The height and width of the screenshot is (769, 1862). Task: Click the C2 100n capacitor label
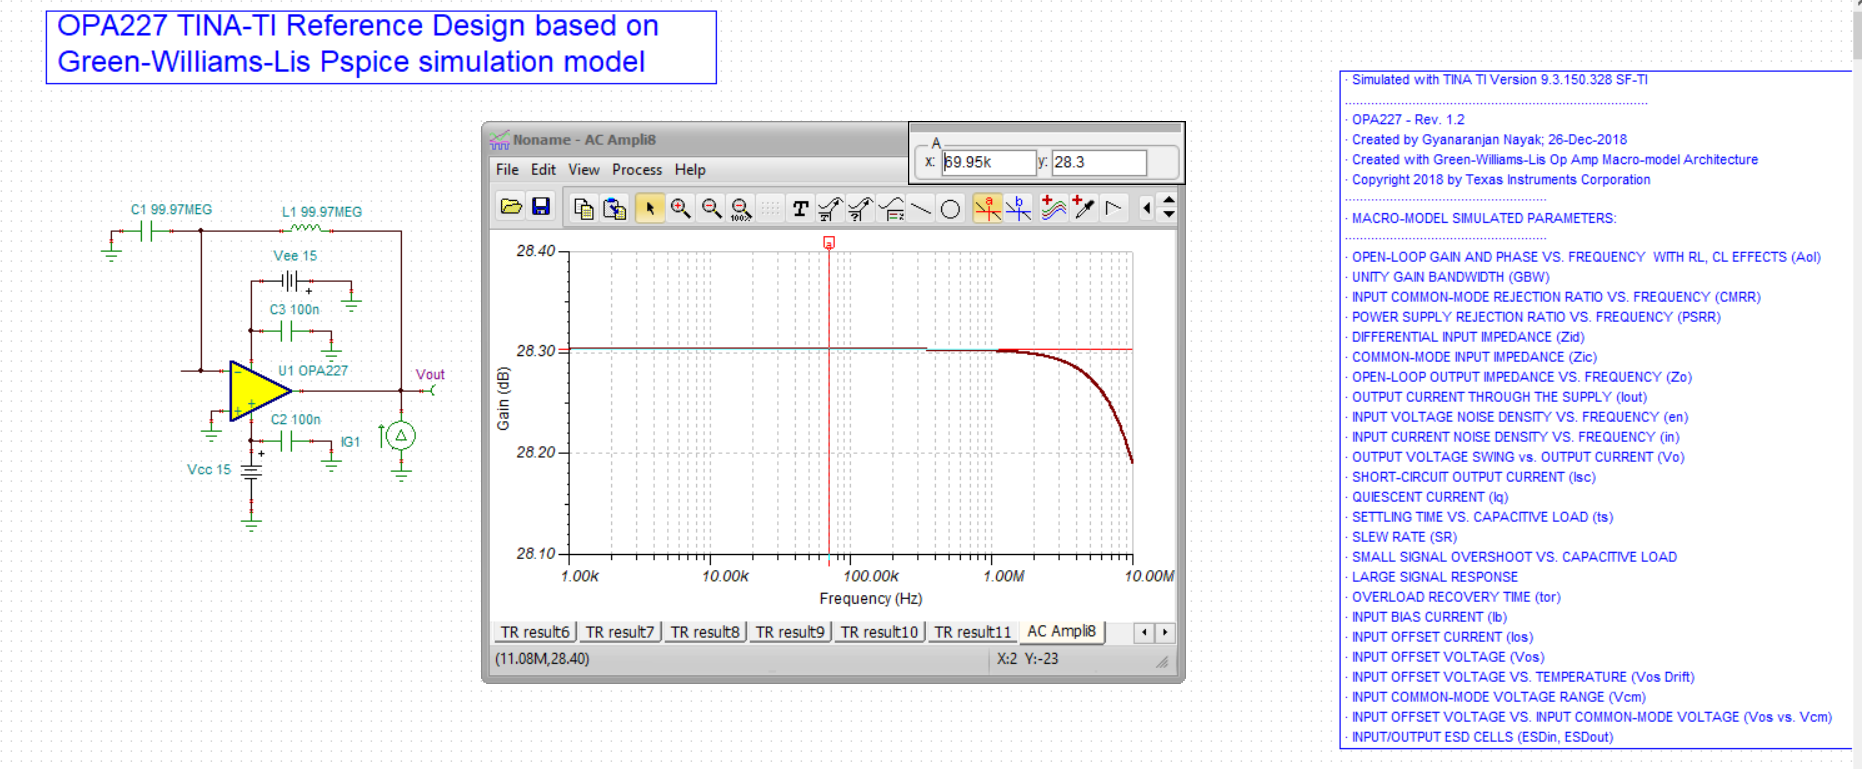(x=296, y=420)
